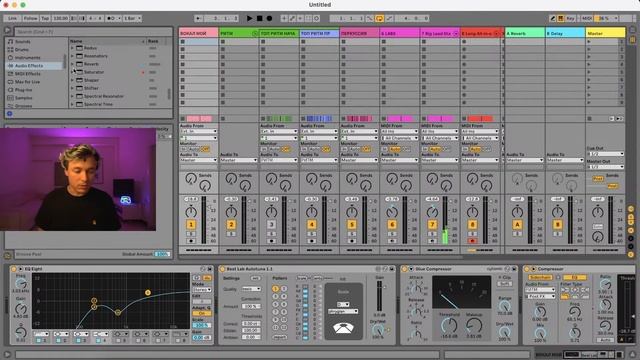Turn off Glue Compressor device activator

tap(404, 269)
